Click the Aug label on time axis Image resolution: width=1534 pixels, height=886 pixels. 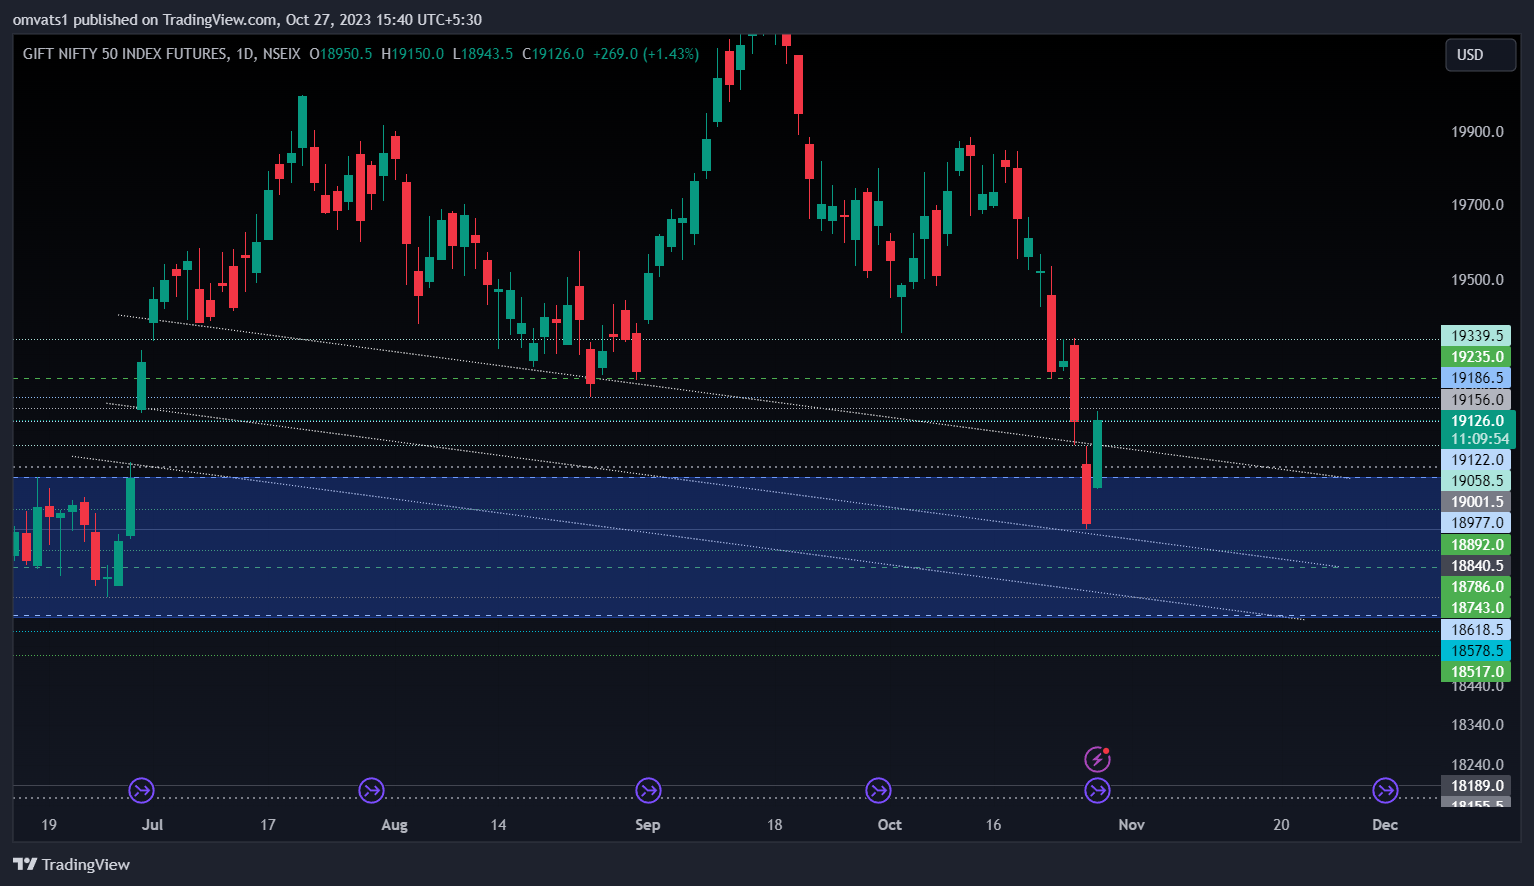tap(395, 825)
